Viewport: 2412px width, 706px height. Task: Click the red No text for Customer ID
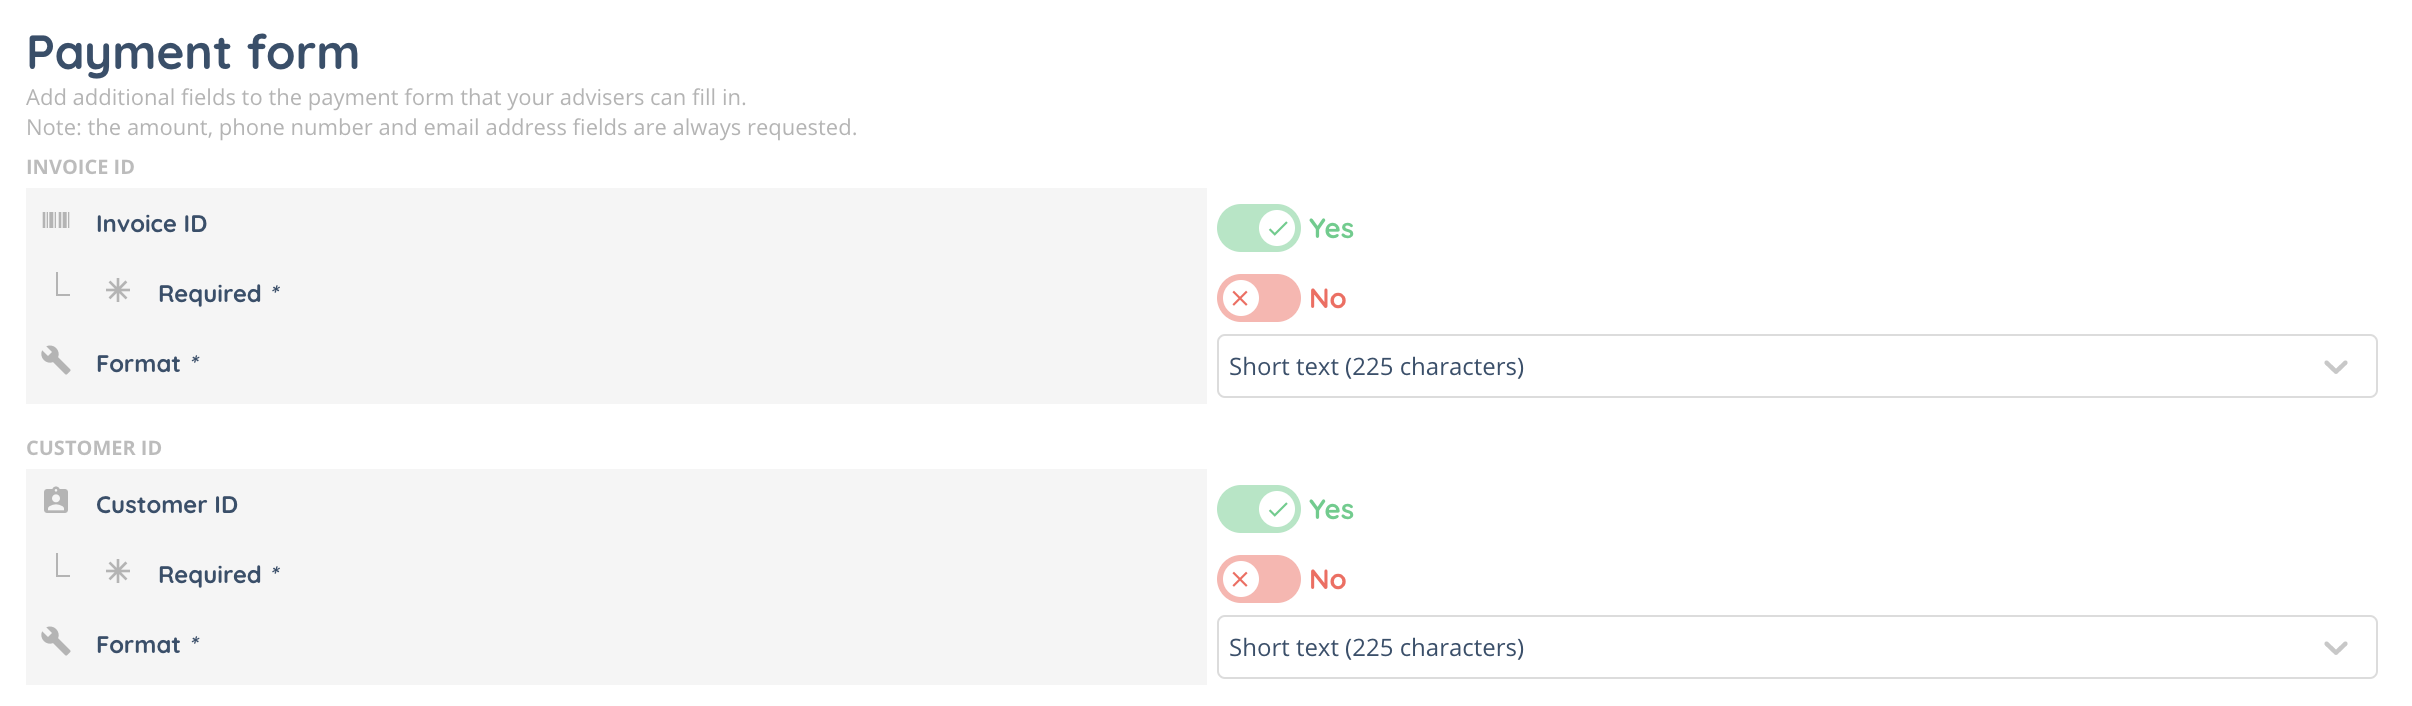coord(1327,580)
